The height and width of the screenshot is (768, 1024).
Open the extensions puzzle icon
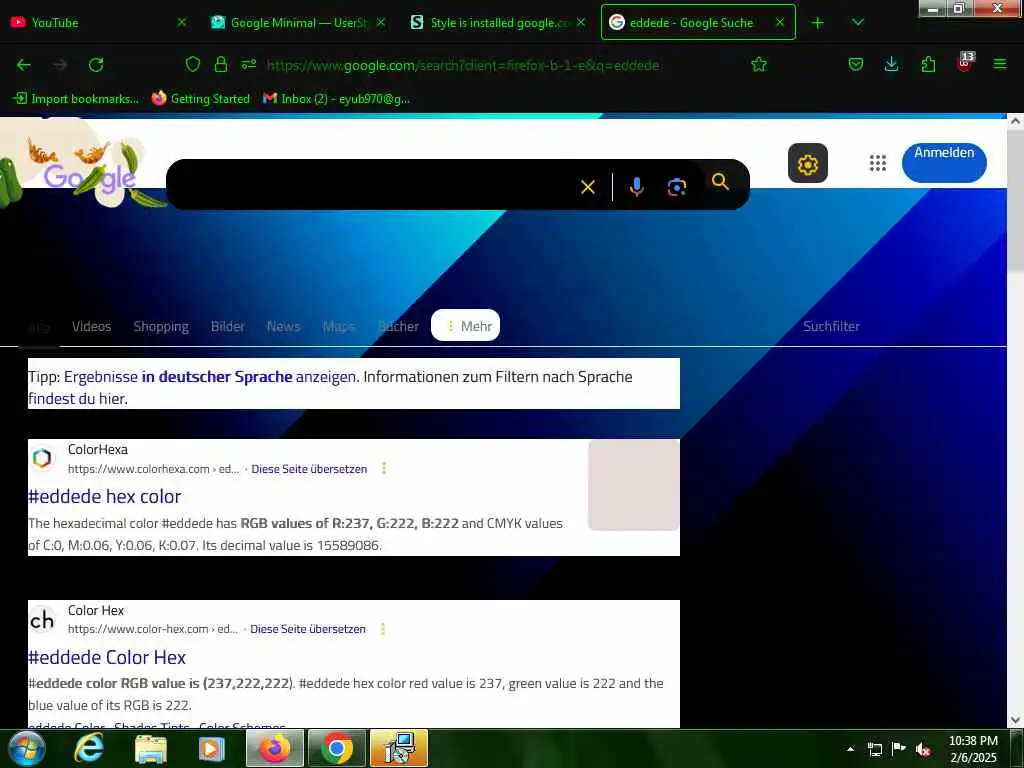tap(928, 64)
